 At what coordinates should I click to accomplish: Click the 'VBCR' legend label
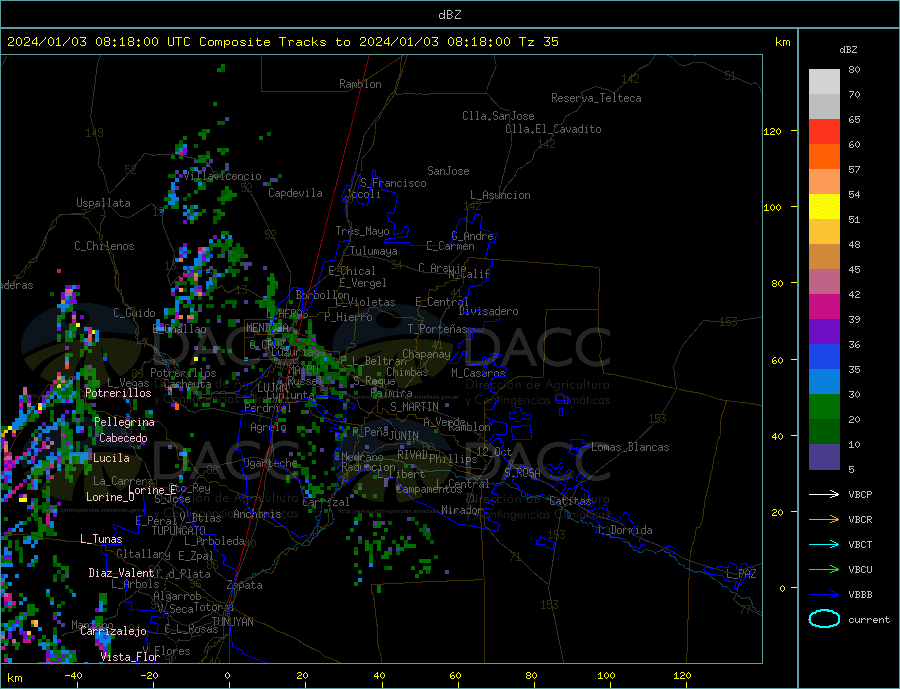point(860,520)
